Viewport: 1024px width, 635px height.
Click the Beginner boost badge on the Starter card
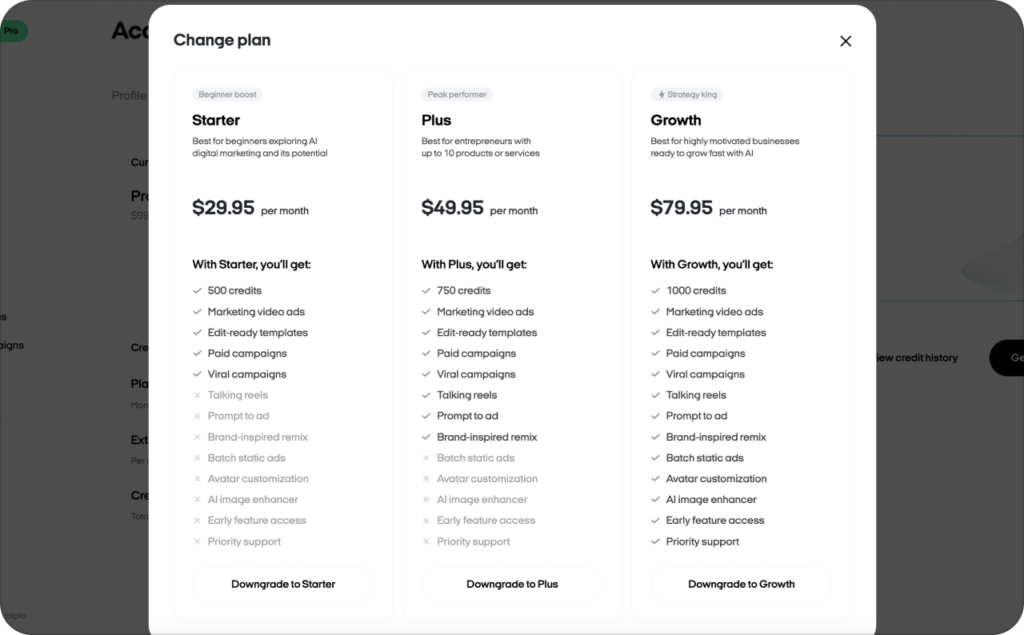click(227, 94)
